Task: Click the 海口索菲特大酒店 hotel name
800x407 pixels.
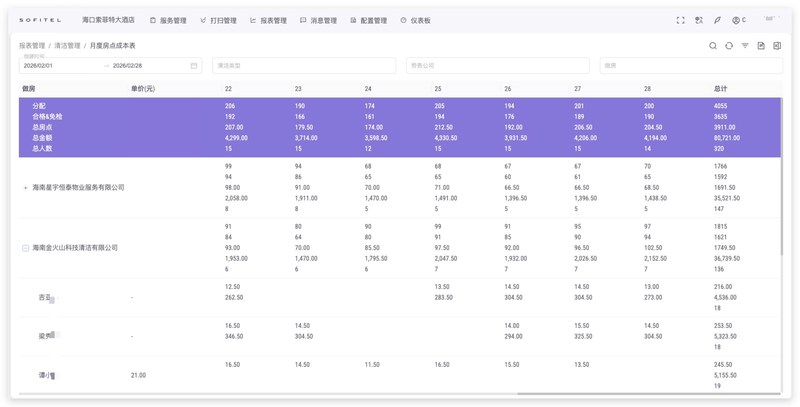Action: point(108,20)
